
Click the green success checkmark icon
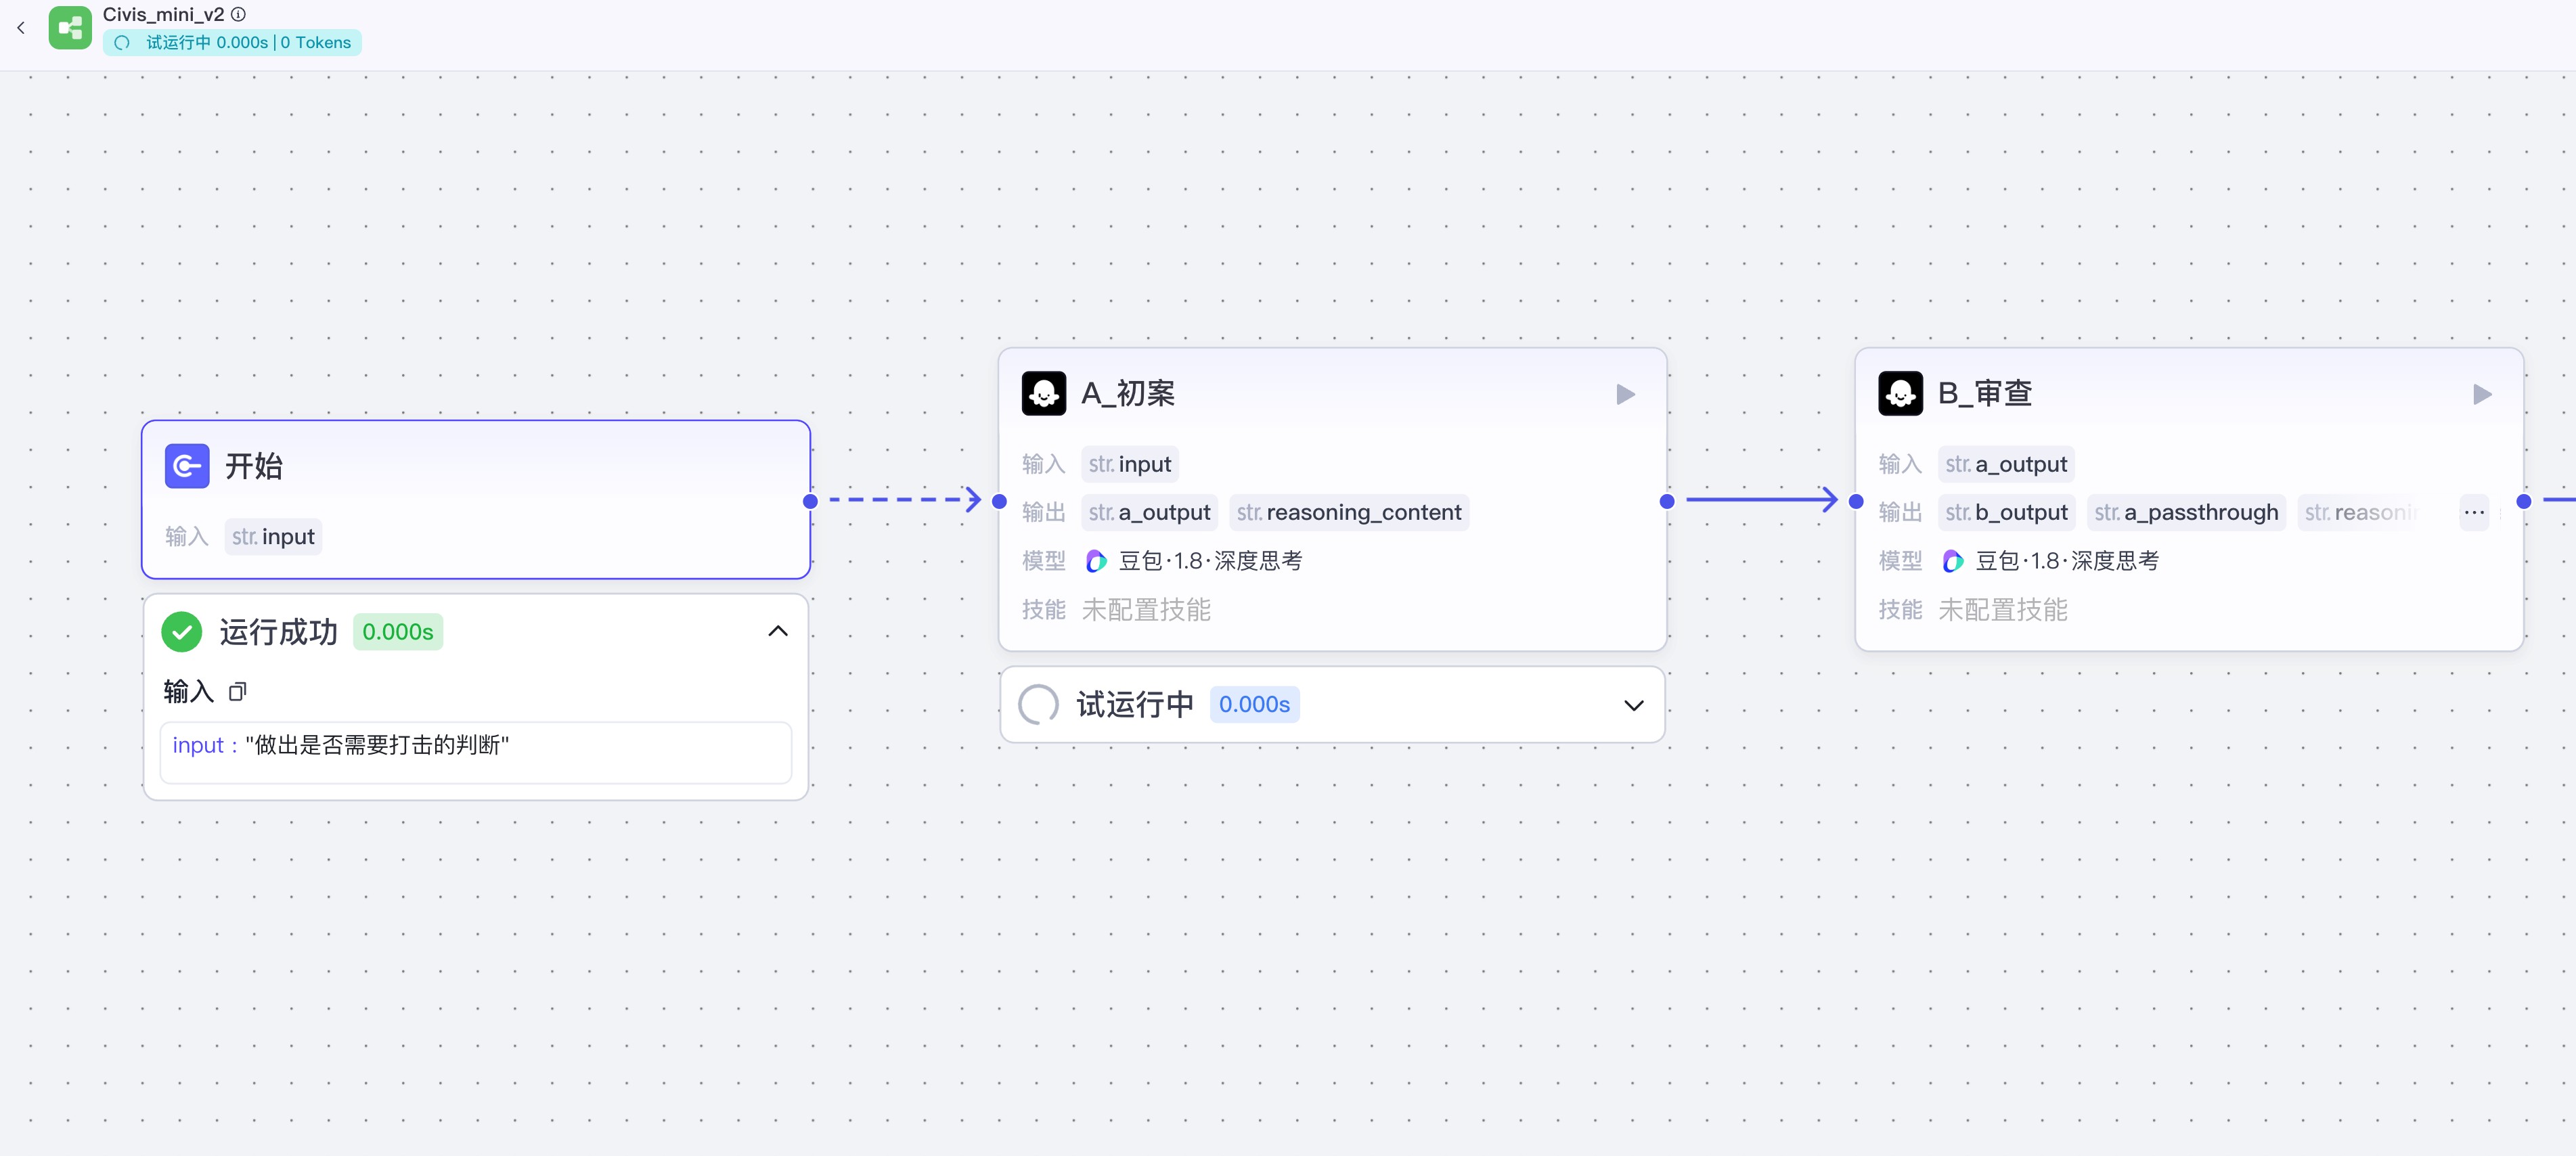coord(182,631)
